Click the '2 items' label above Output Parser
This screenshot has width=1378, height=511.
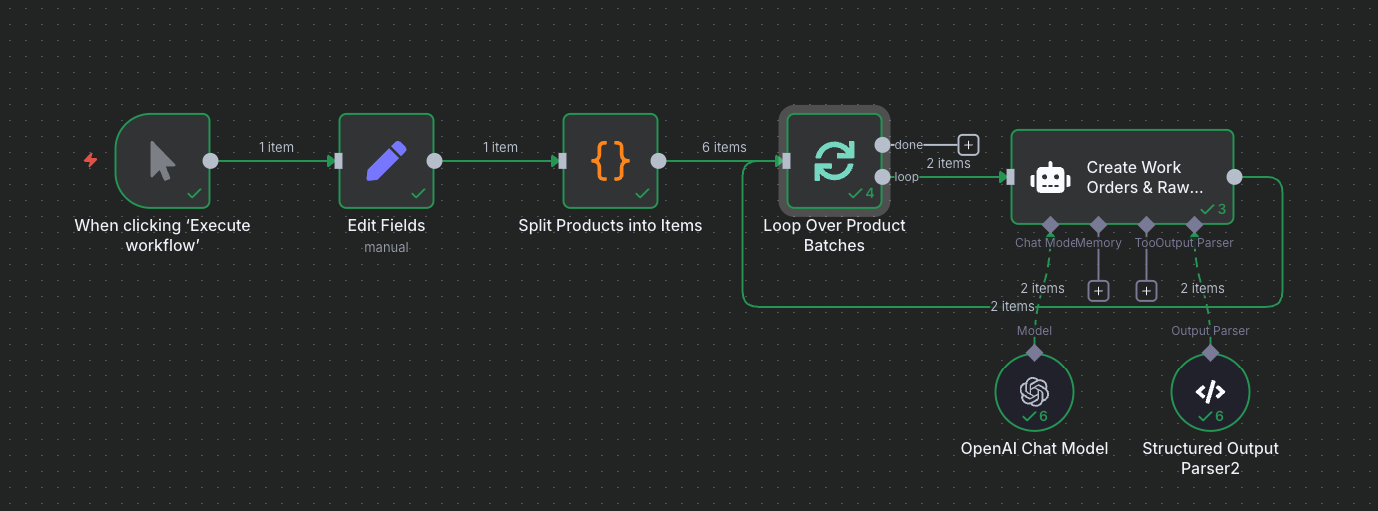[1202, 288]
